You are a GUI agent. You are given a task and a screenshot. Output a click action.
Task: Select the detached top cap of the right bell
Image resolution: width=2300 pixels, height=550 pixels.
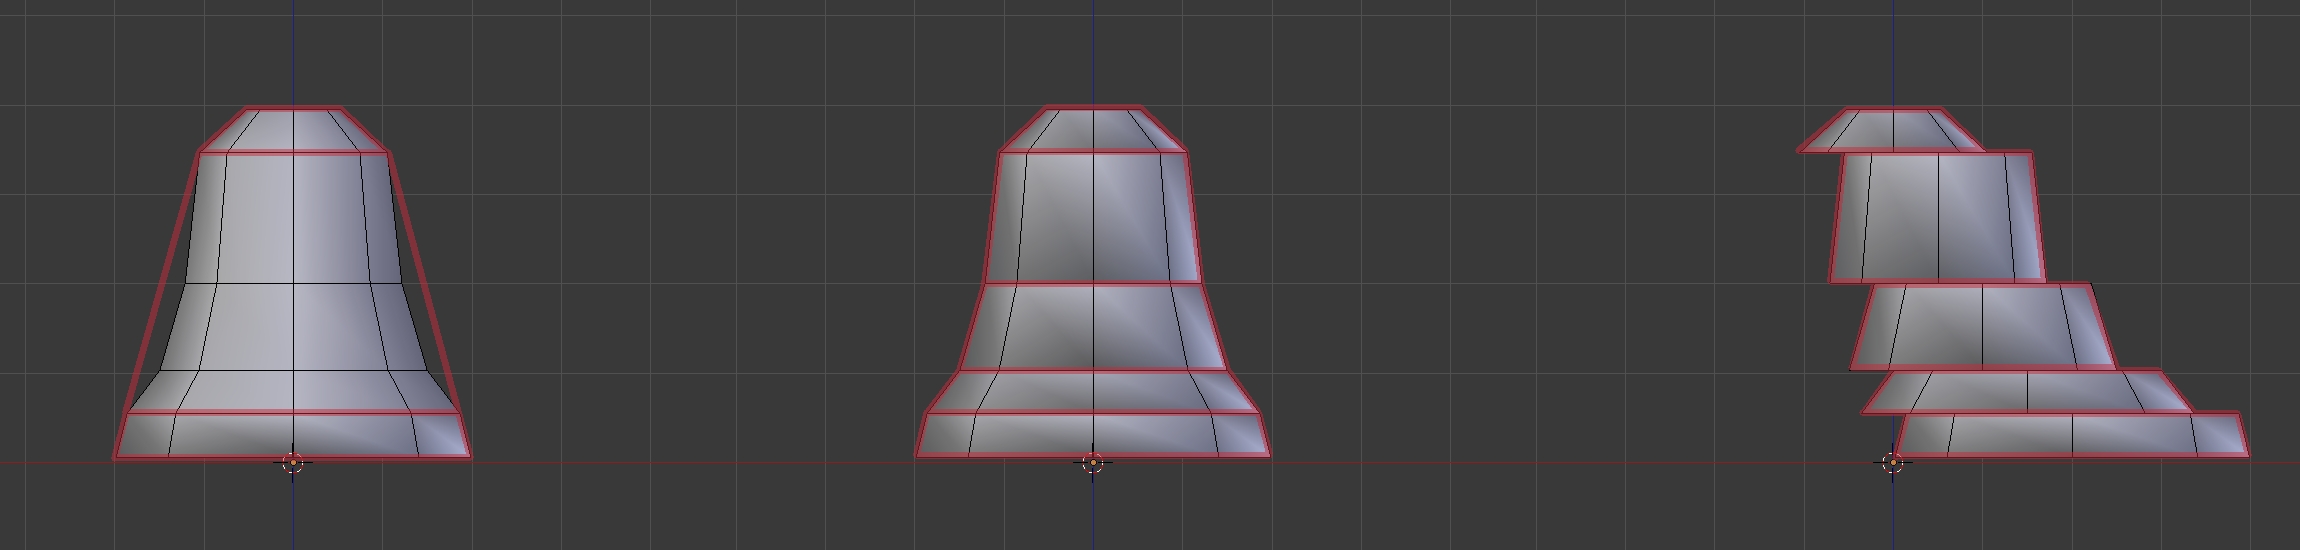(1892, 130)
